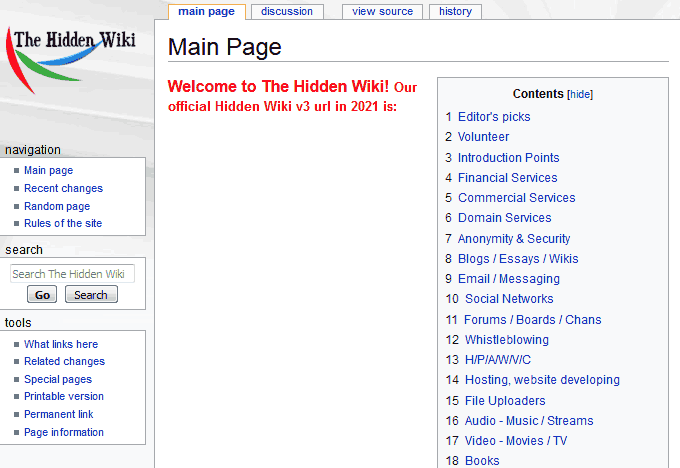Jump to Blogs / Essays / Wikis
The width and height of the screenshot is (680, 468).
[518, 259]
